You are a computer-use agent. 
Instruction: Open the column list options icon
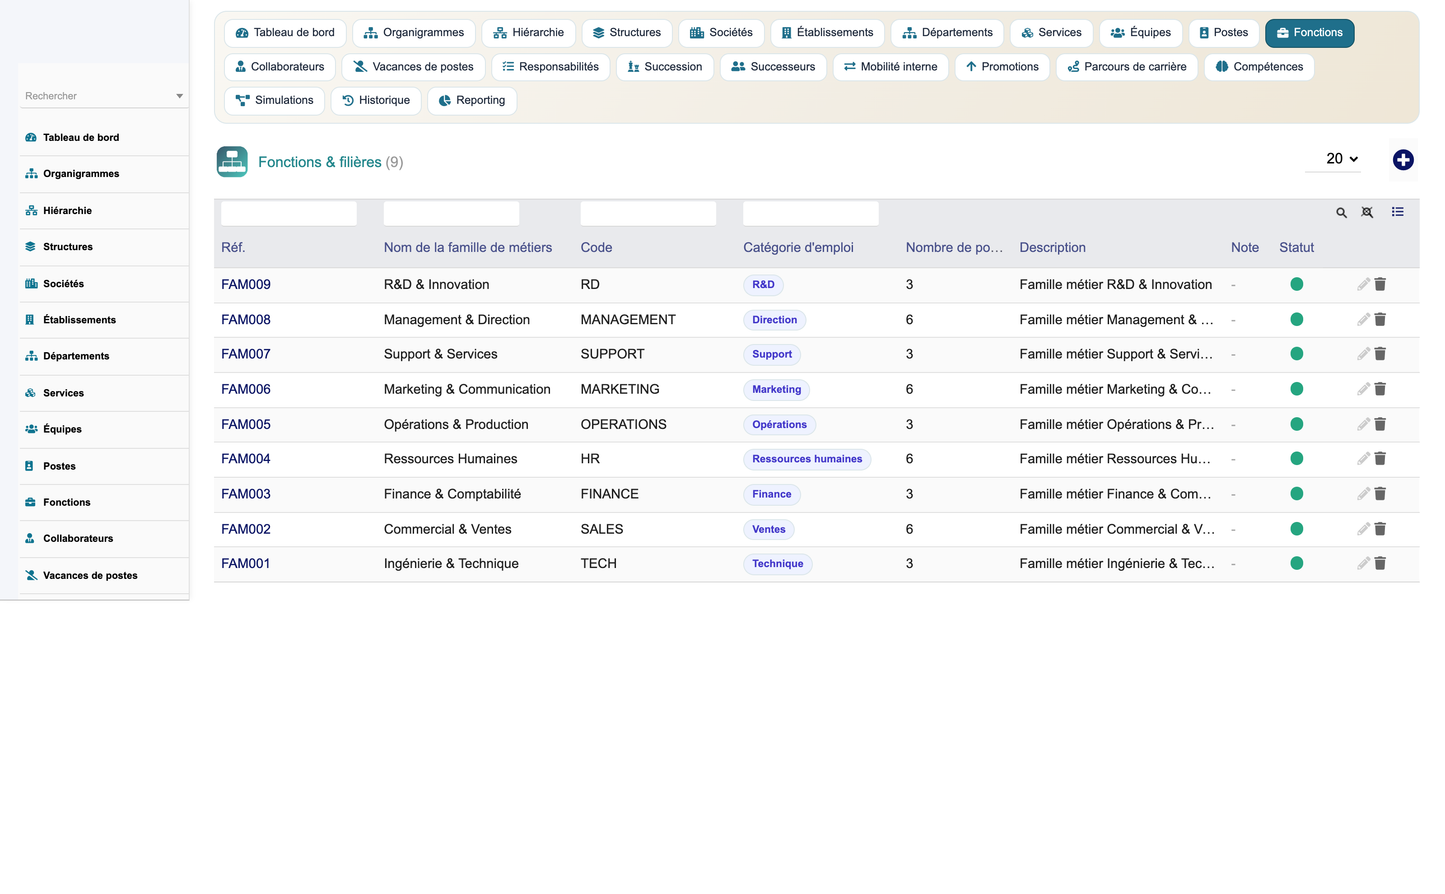(x=1397, y=212)
